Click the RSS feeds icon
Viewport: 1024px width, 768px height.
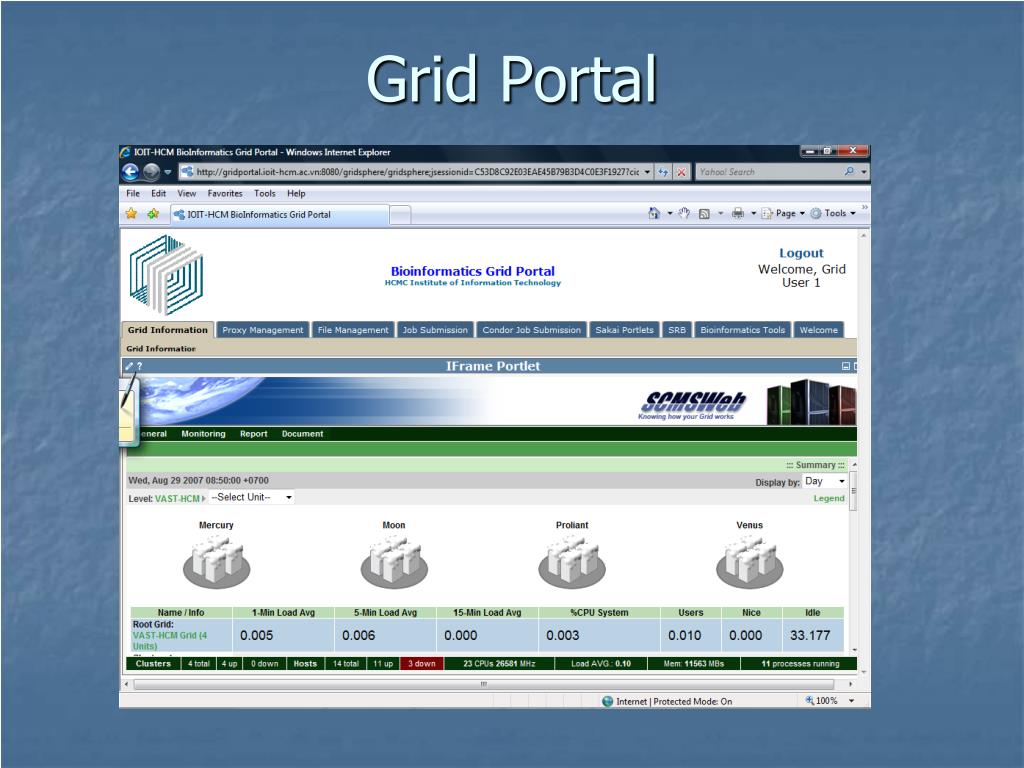[x=704, y=214]
